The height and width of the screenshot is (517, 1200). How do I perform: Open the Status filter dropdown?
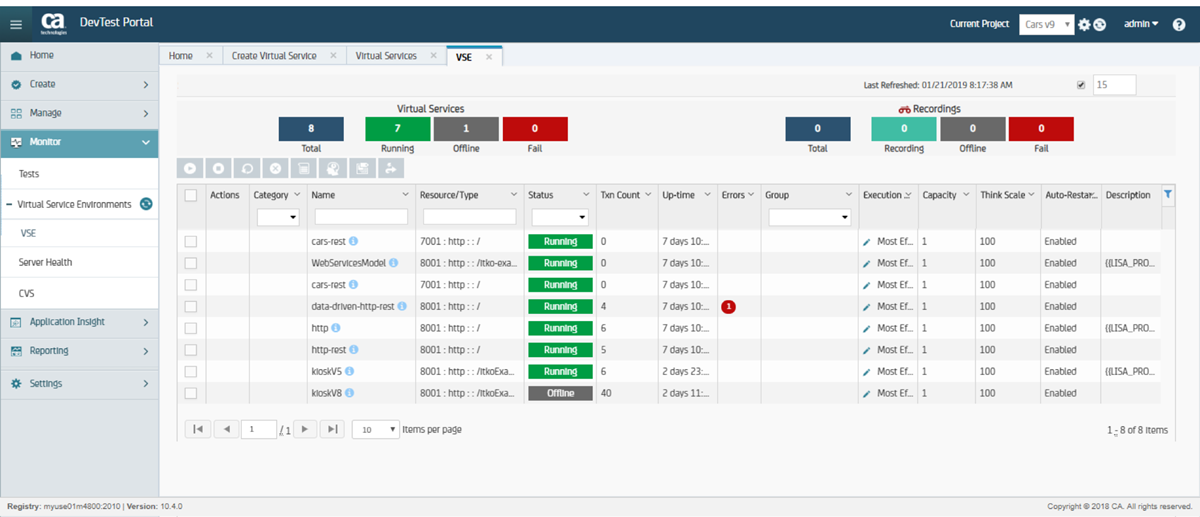[x=559, y=217]
